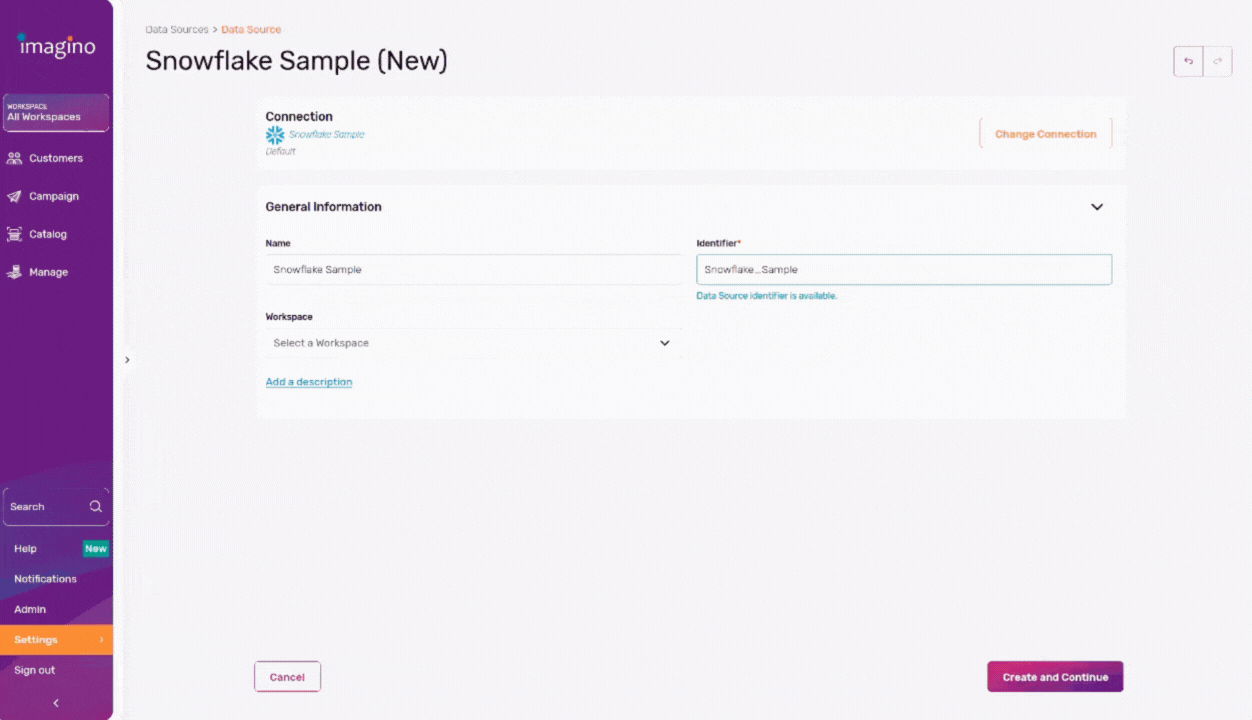Click the redo arrow button
Image resolution: width=1252 pixels, height=720 pixels.
(x=1217, y=62)
